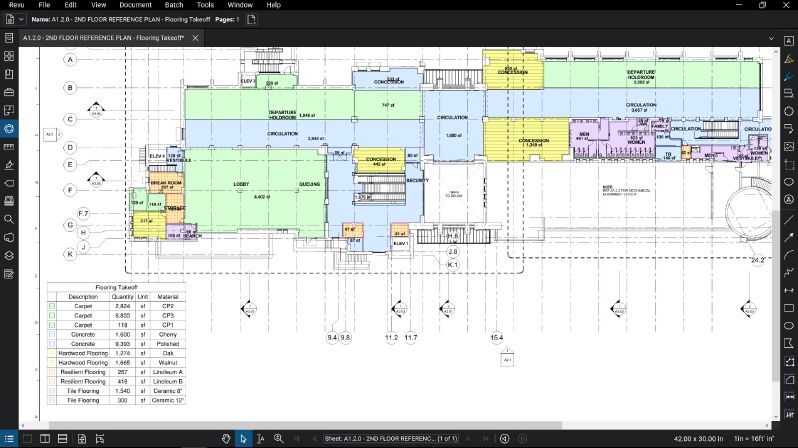
Task: Open the Studio panel icon
Action: [9, 236]
